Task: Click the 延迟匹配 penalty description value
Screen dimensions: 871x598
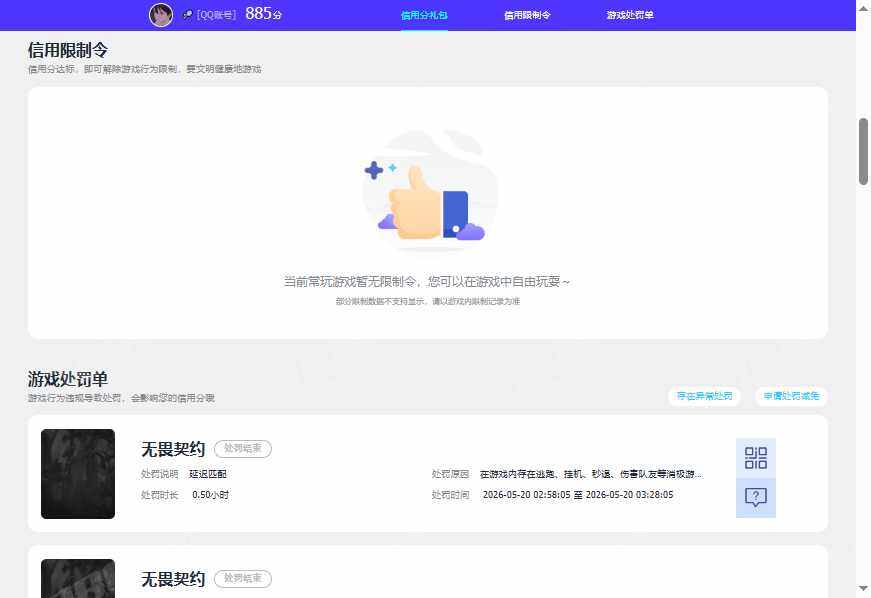Action: click(x=208, y=474)
